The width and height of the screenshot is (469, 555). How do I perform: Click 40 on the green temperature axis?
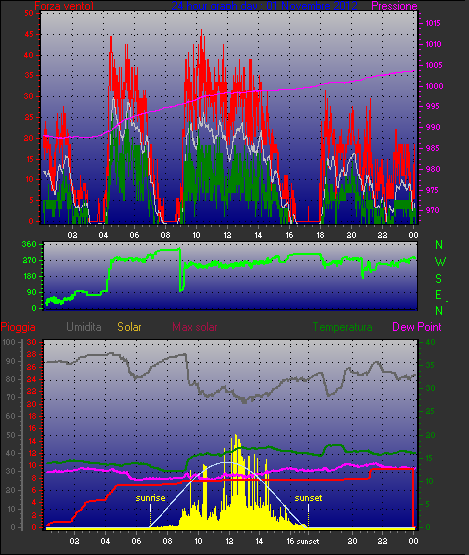click(430, 342)
